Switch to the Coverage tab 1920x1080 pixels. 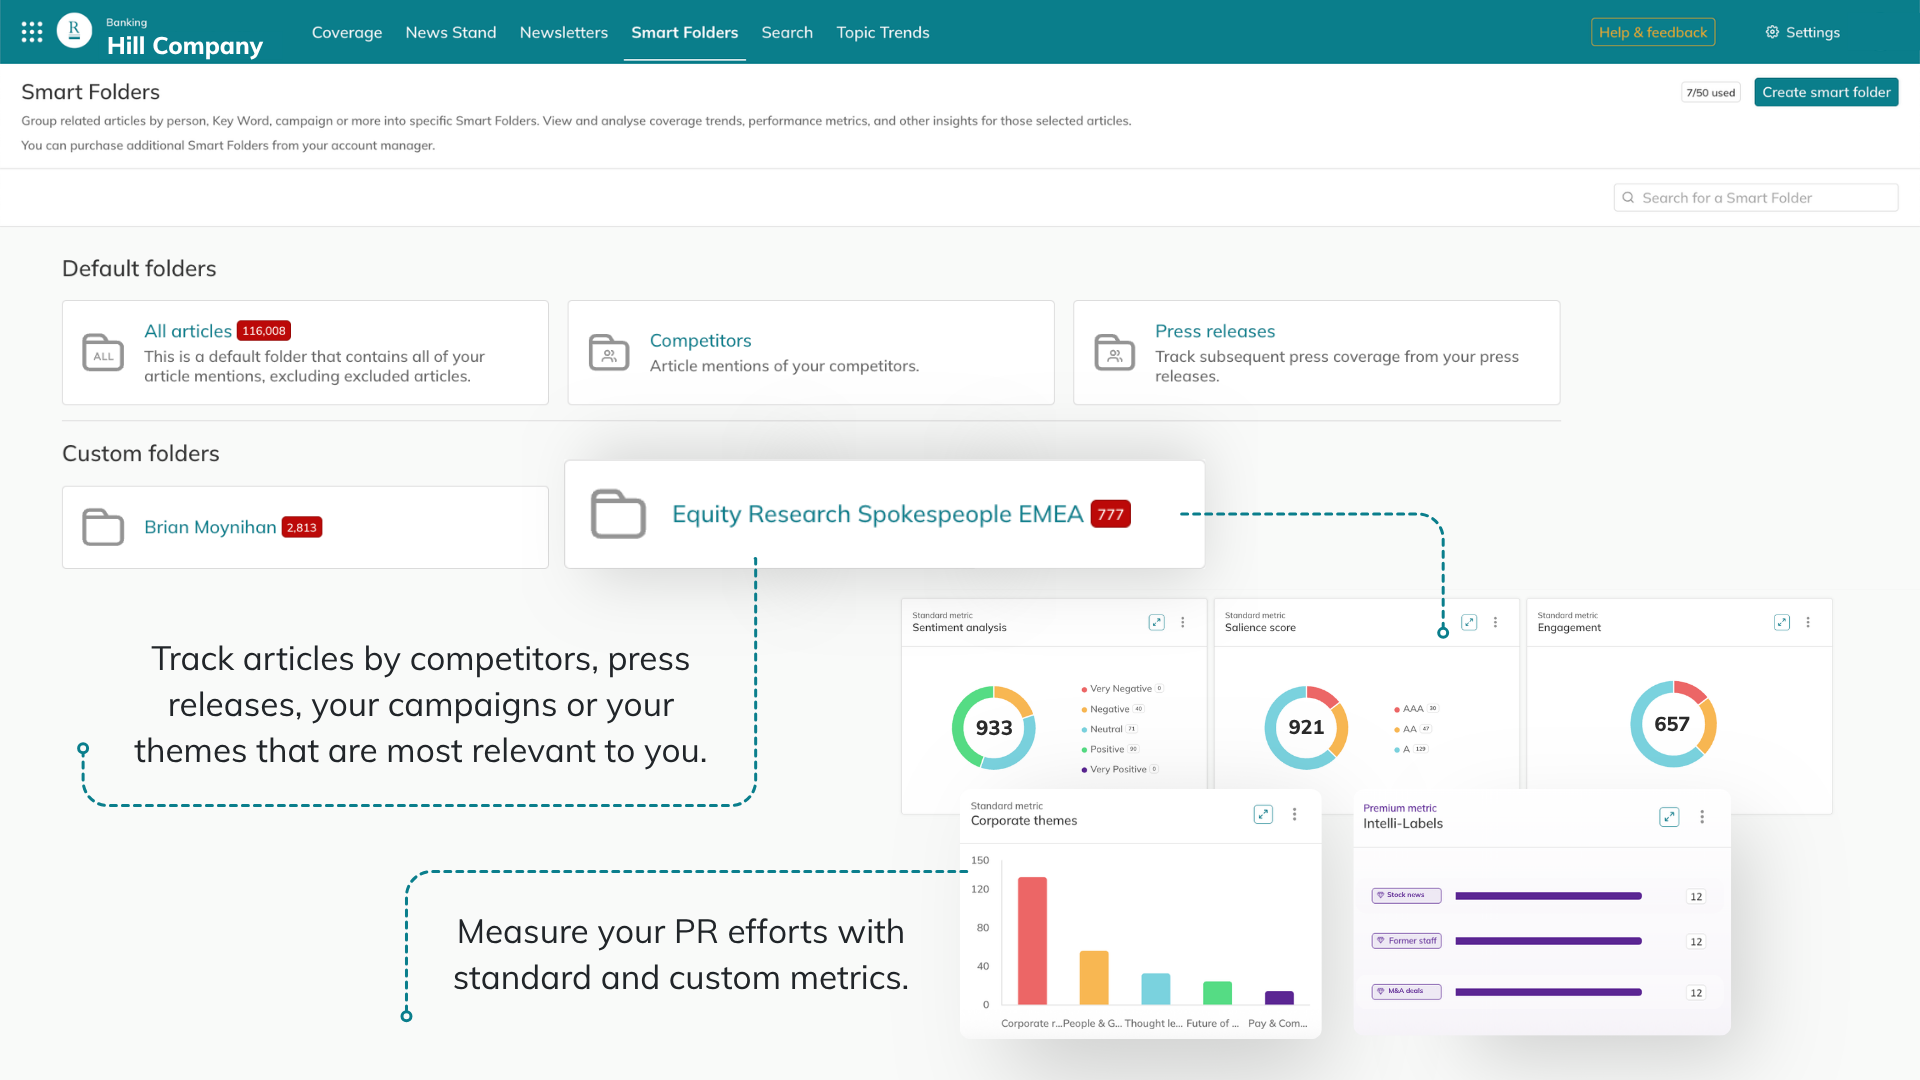346,32
